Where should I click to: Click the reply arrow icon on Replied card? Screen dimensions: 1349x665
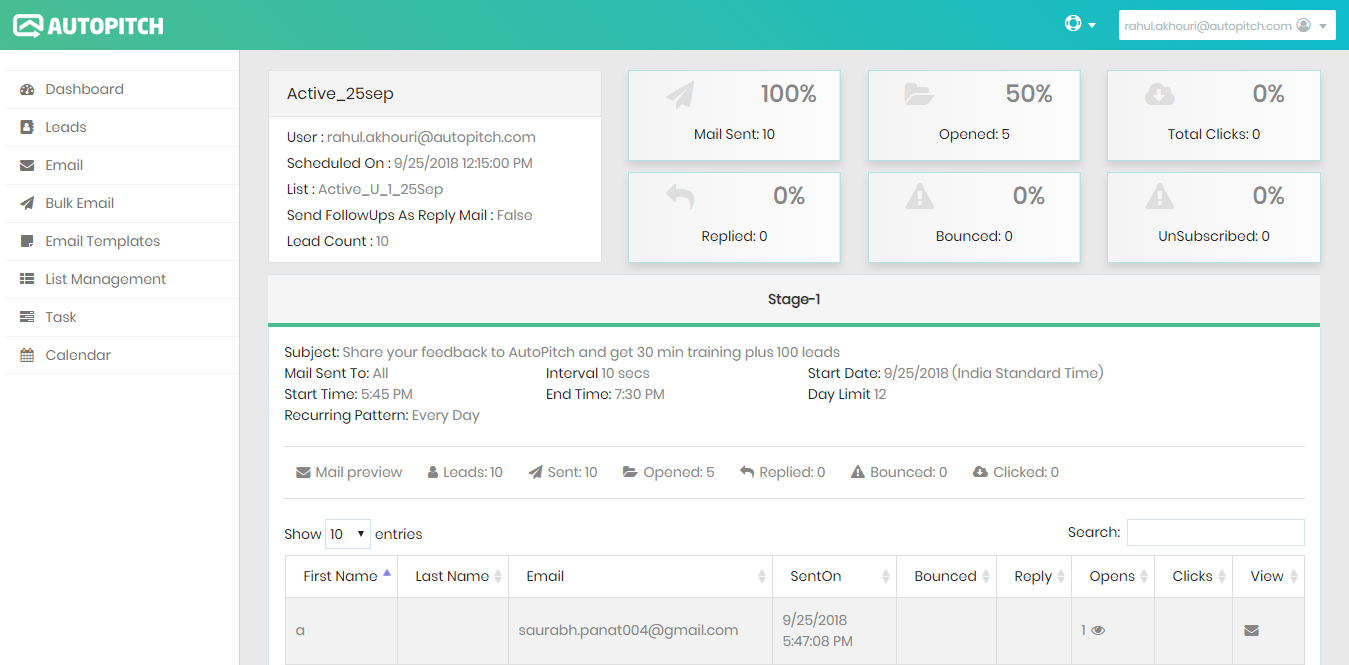pos(679,197)
